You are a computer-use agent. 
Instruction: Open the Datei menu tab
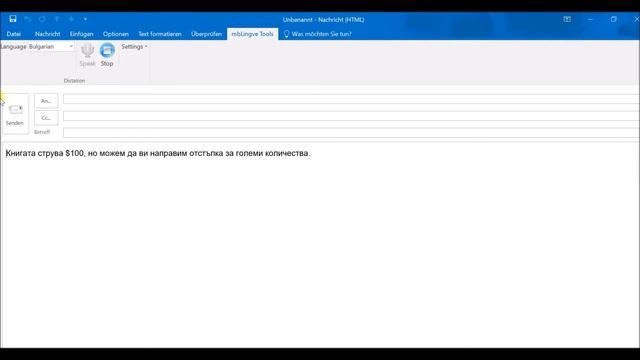[x=13, y=34]
